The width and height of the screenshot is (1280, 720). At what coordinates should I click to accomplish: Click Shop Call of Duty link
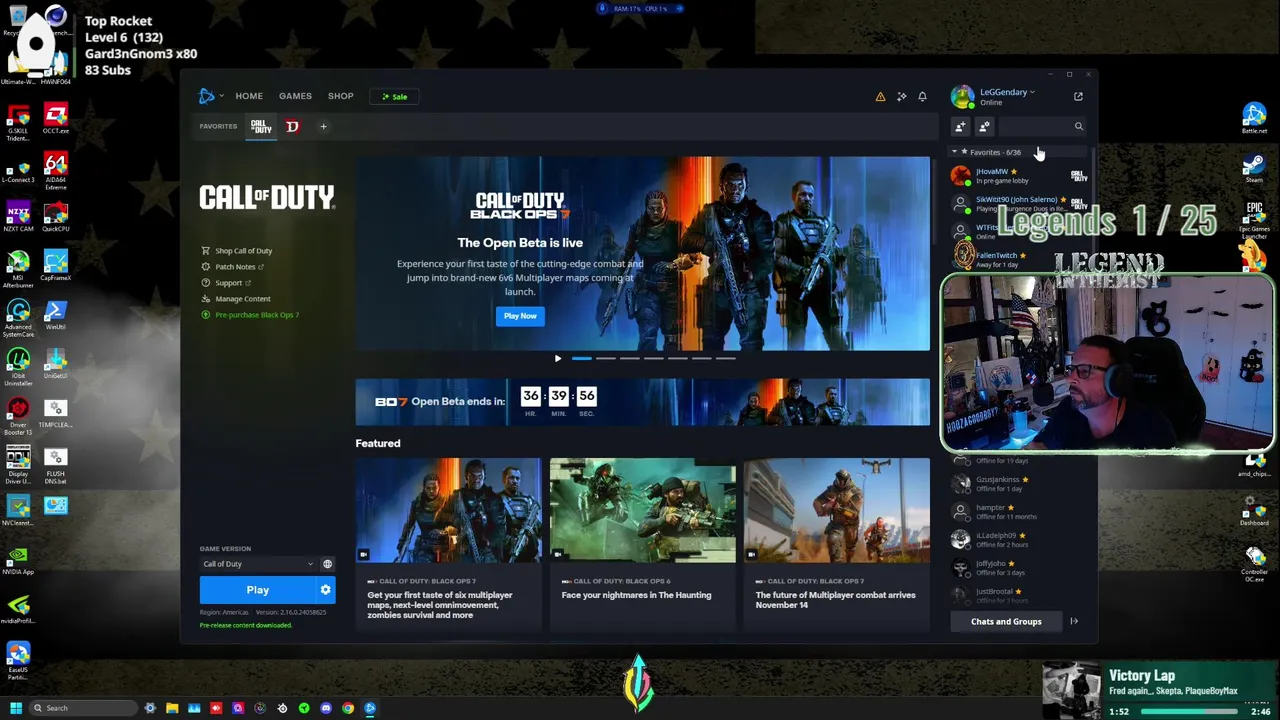237,251
